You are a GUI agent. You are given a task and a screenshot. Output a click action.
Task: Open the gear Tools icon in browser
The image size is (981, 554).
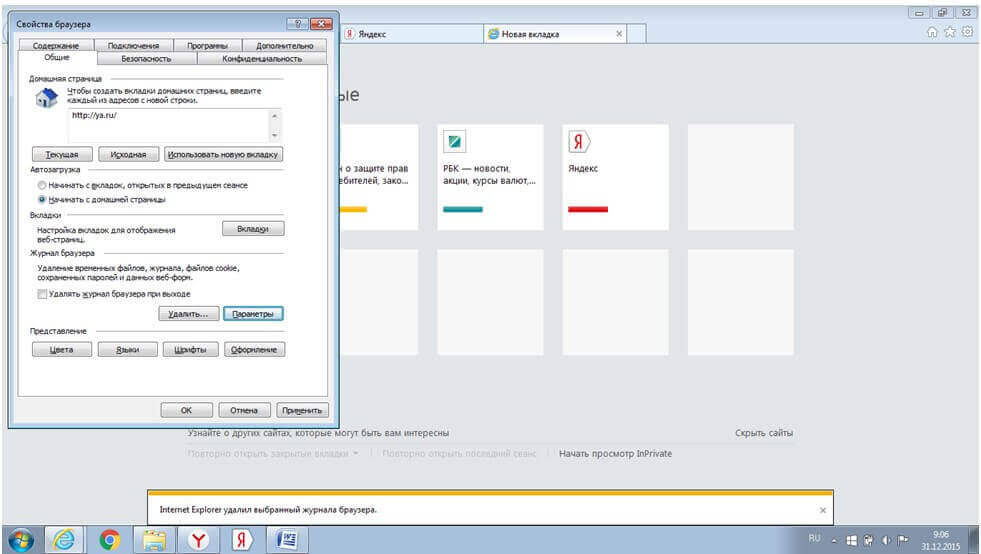[966, 33]
